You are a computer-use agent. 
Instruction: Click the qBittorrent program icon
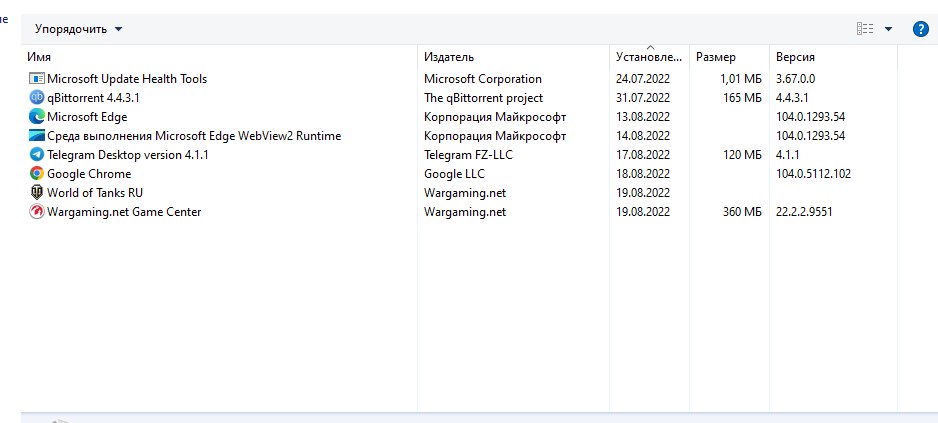coord(37,97)
